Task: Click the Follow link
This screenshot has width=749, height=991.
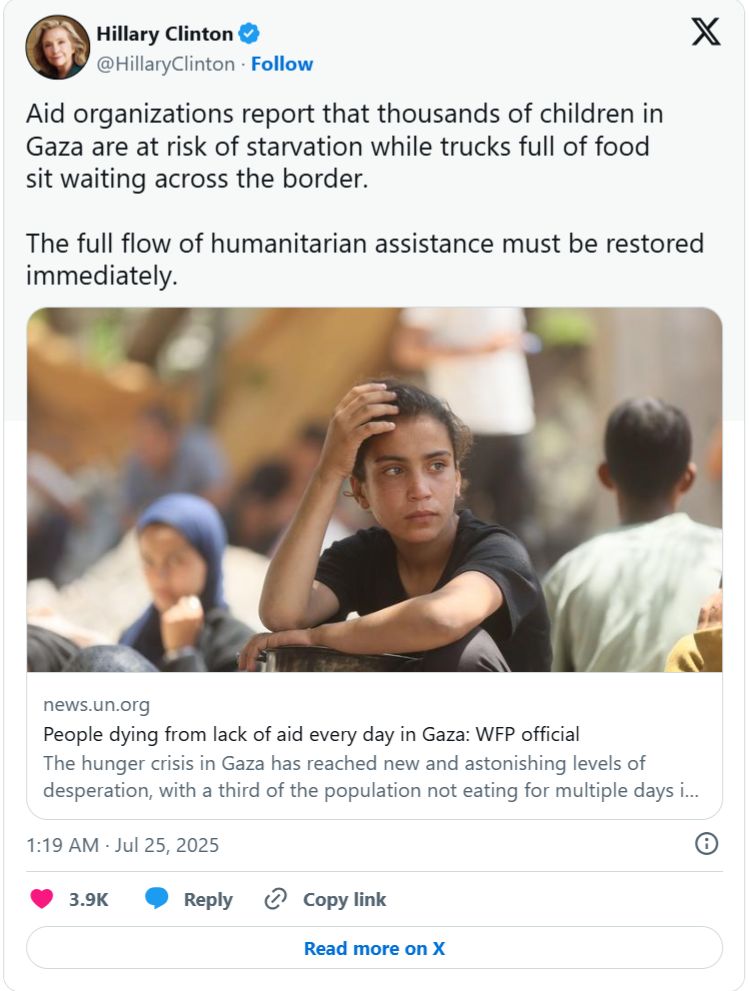Action: tap(281, 64)
